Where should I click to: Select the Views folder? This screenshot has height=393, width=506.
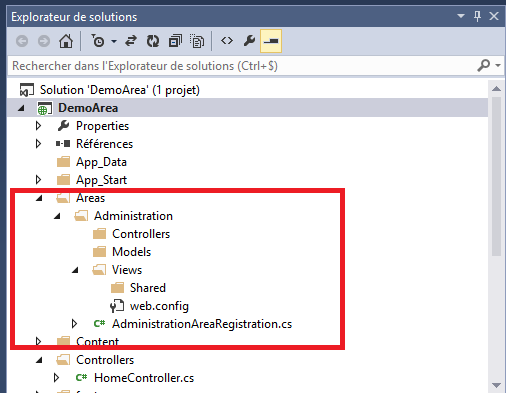(127, 270)
